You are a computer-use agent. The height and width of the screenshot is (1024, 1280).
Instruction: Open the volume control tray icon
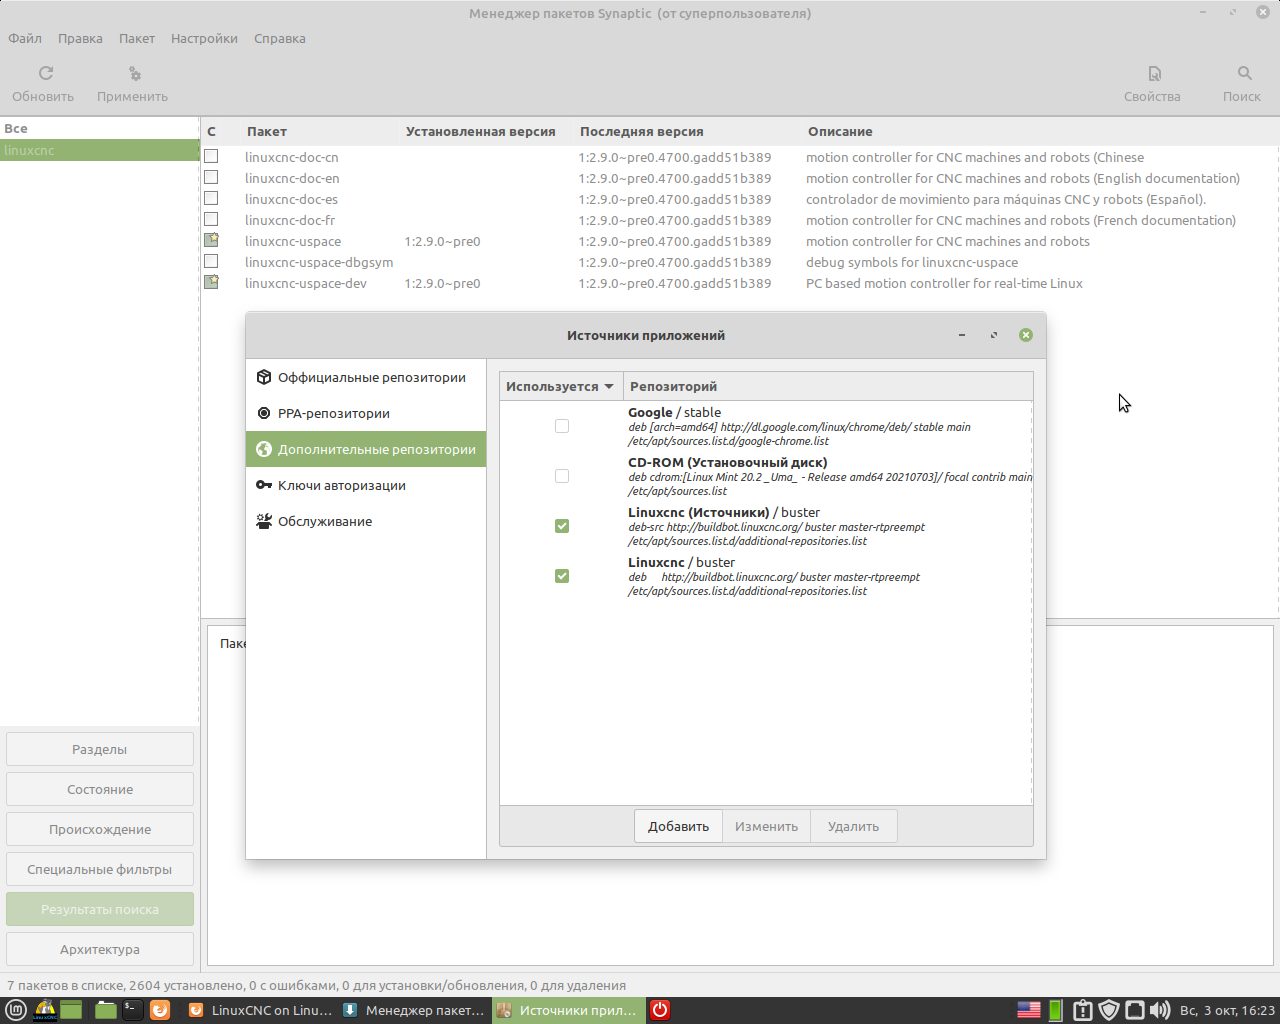click(x=1160, y=1010)
